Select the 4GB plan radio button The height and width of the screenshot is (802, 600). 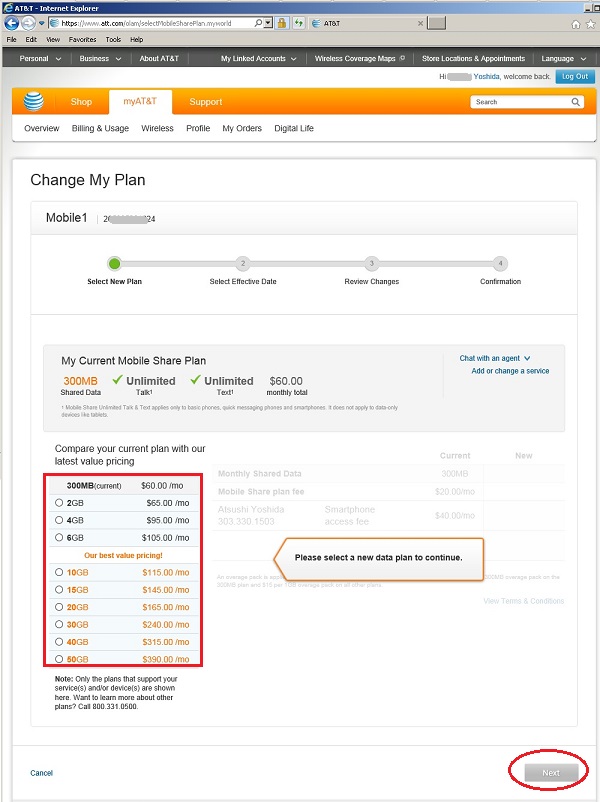(x=59, y=520)
